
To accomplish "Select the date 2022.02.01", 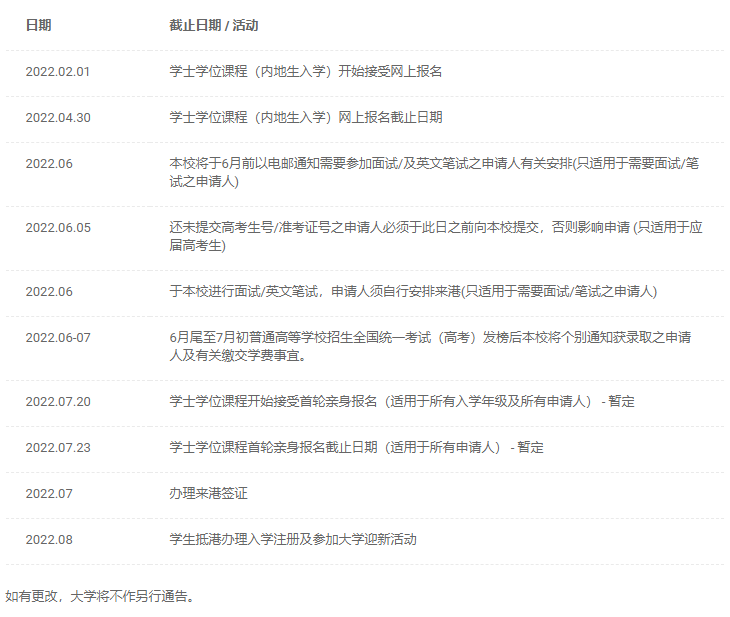I will coord(57,72).
